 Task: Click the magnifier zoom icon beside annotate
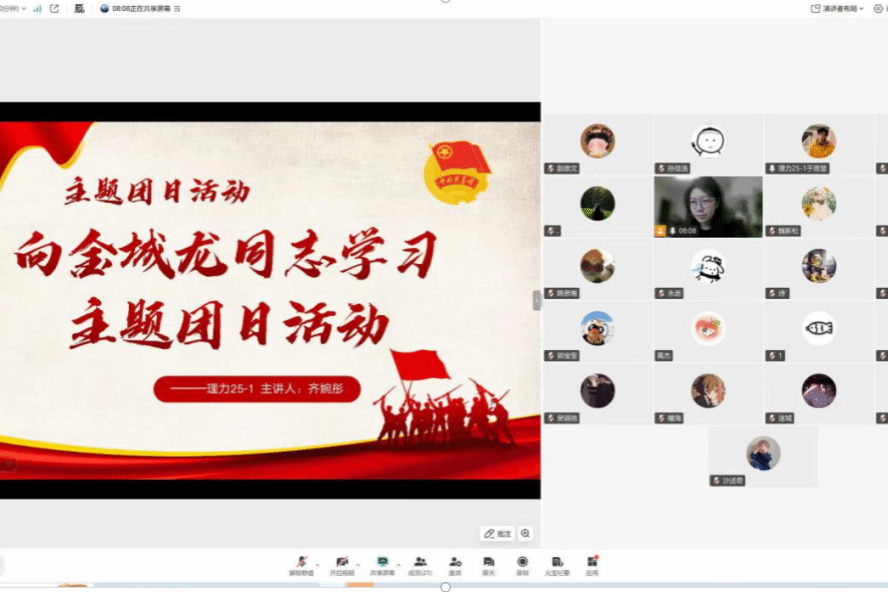(x=526, y=534)
